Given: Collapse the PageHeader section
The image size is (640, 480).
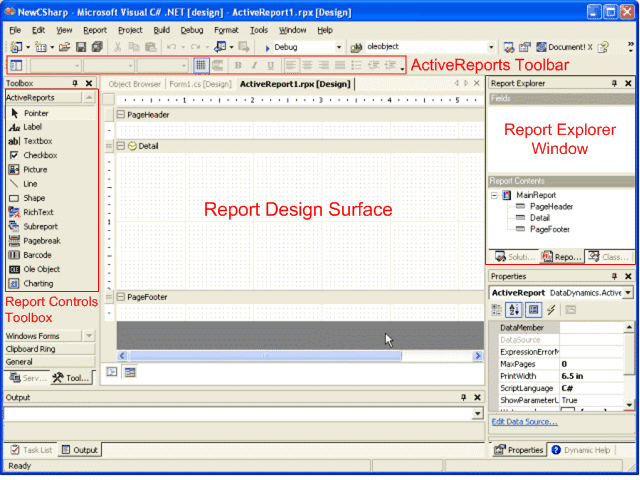Looking at the screenshot, I should (121, 116).
